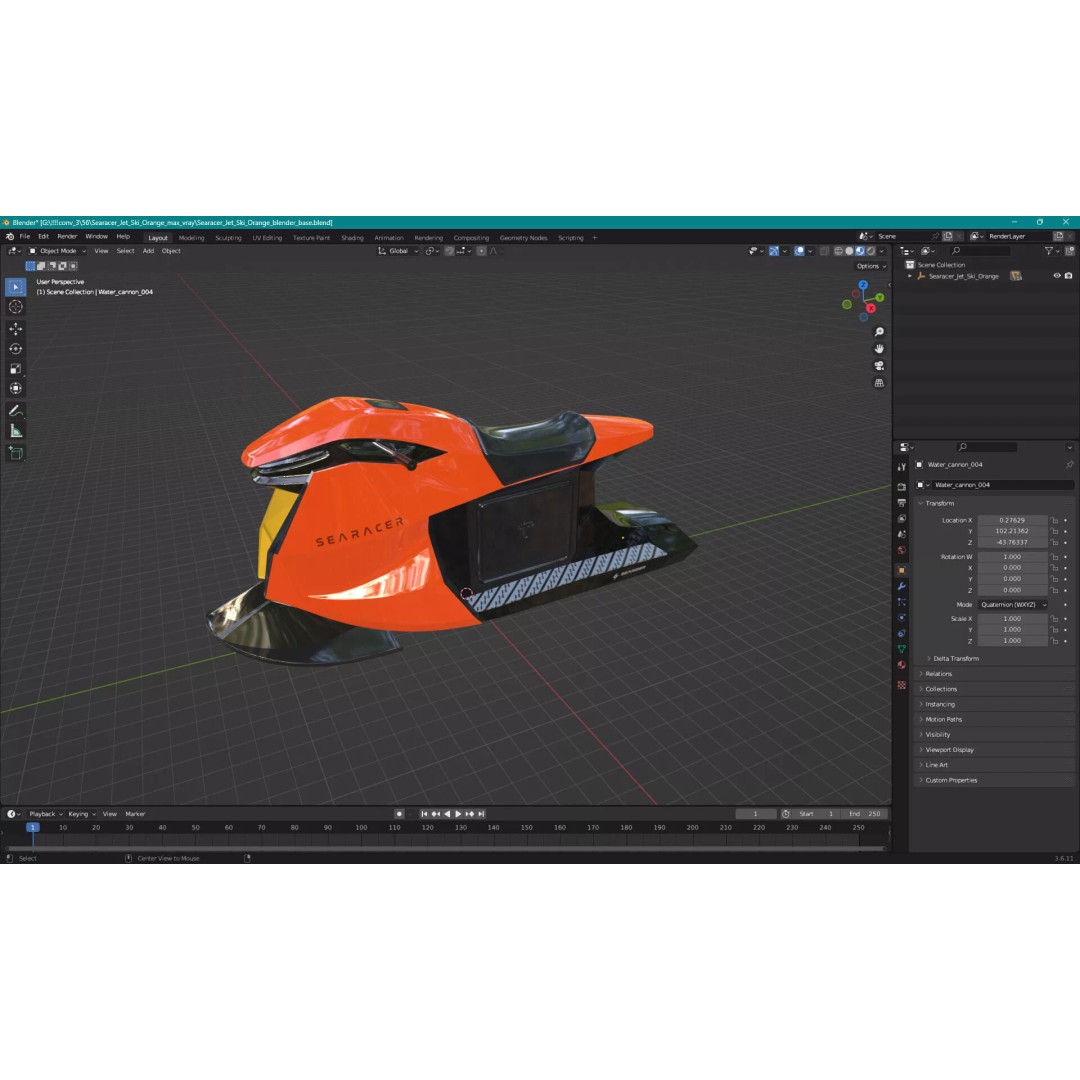
Task: Select the 3D Cursor tool
Action: [16, 307]
